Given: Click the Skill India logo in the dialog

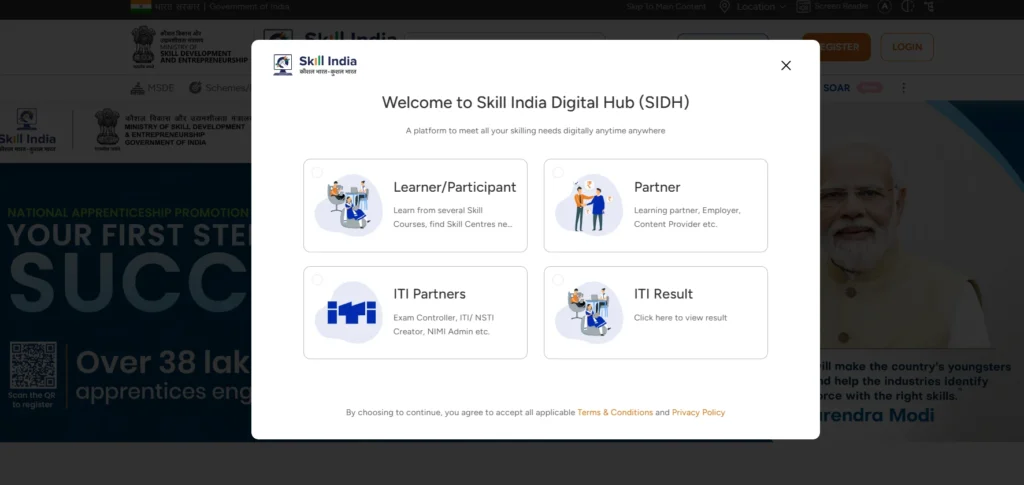Looking at the screenshot, I should (x=315, y=65).
